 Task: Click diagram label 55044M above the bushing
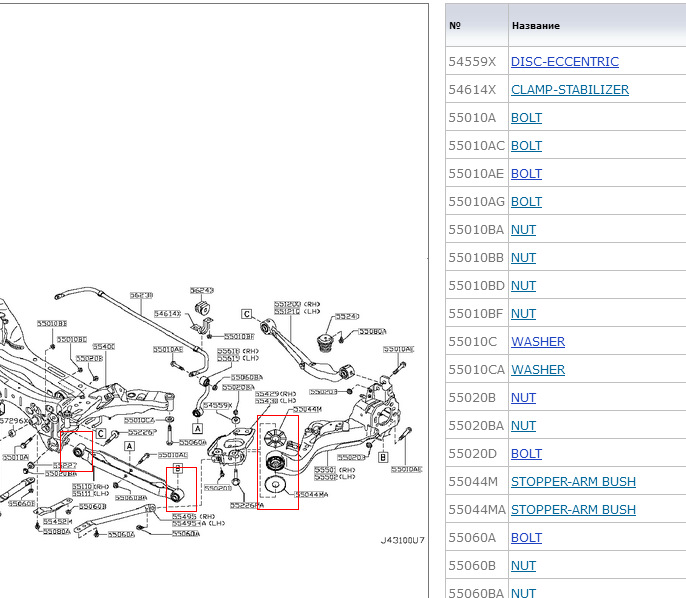[x=308, y=409]
